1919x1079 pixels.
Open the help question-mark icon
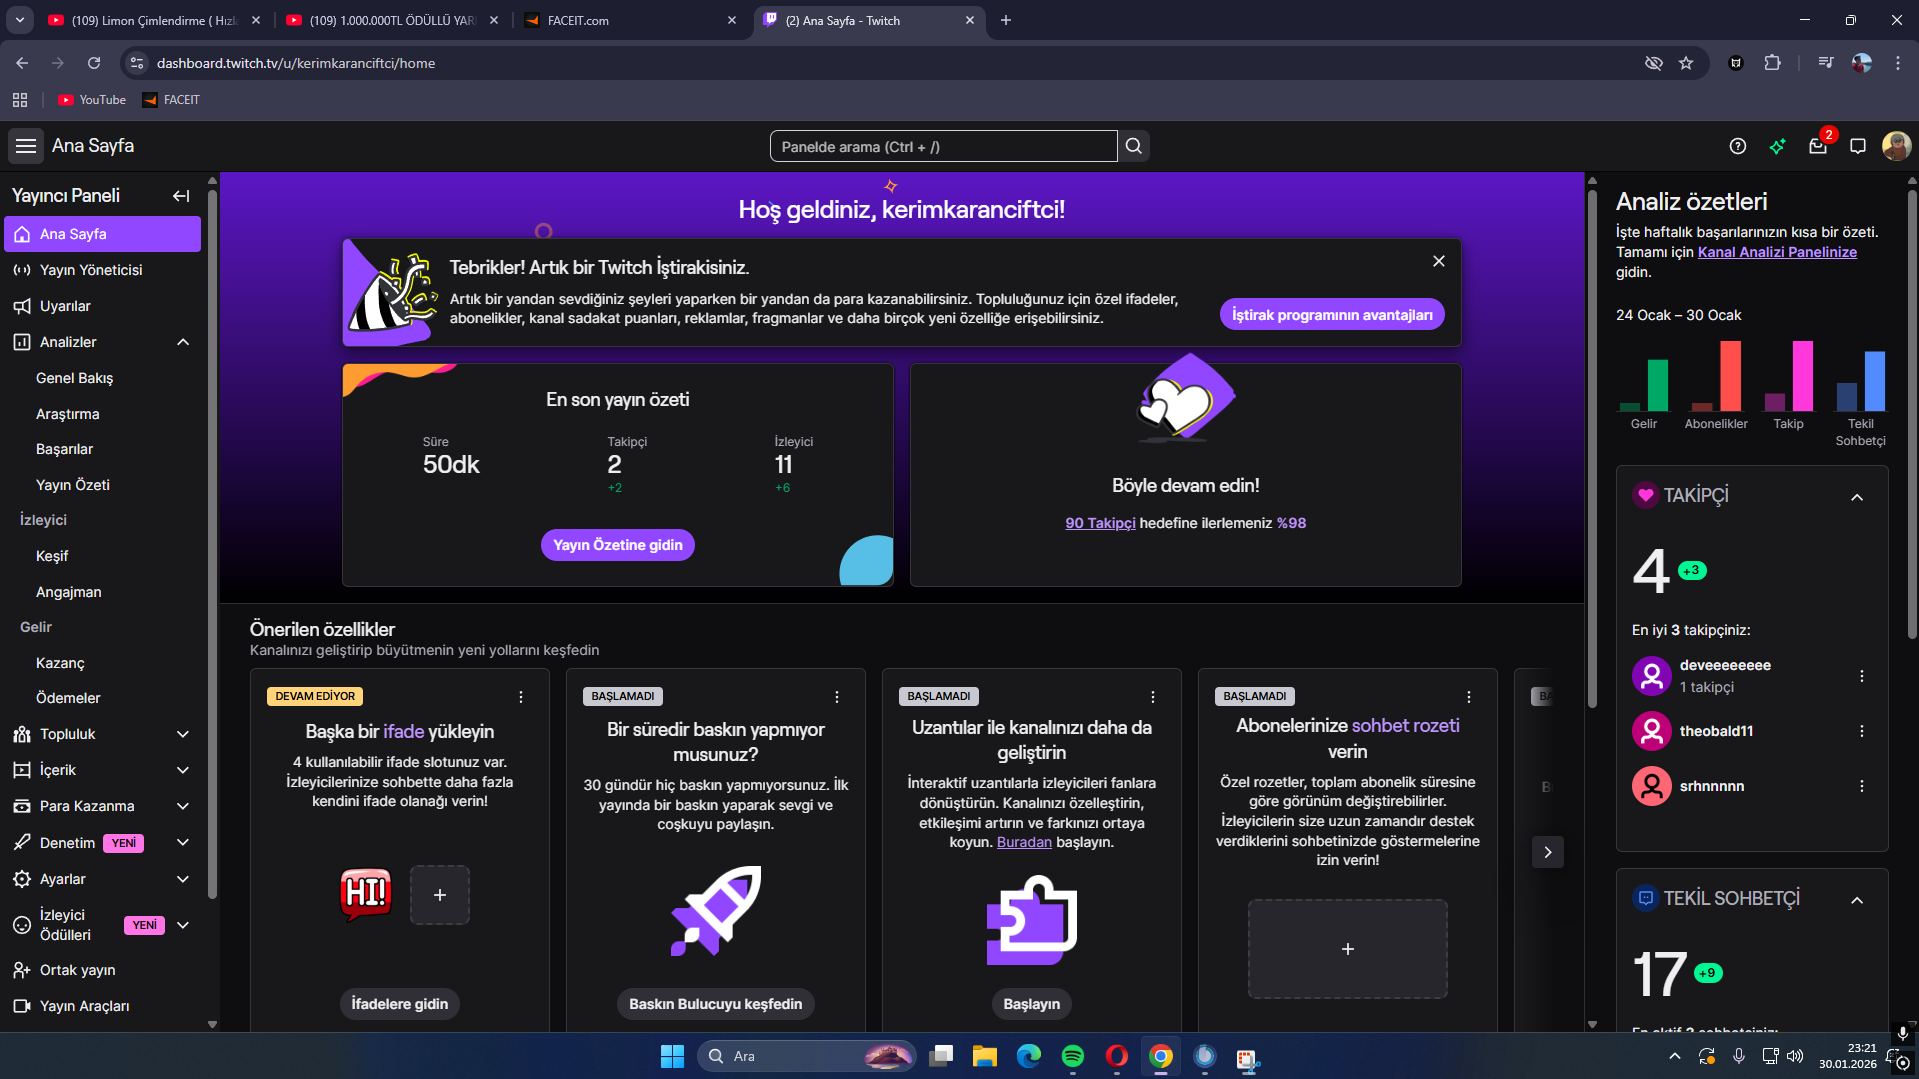point(1738,146)
